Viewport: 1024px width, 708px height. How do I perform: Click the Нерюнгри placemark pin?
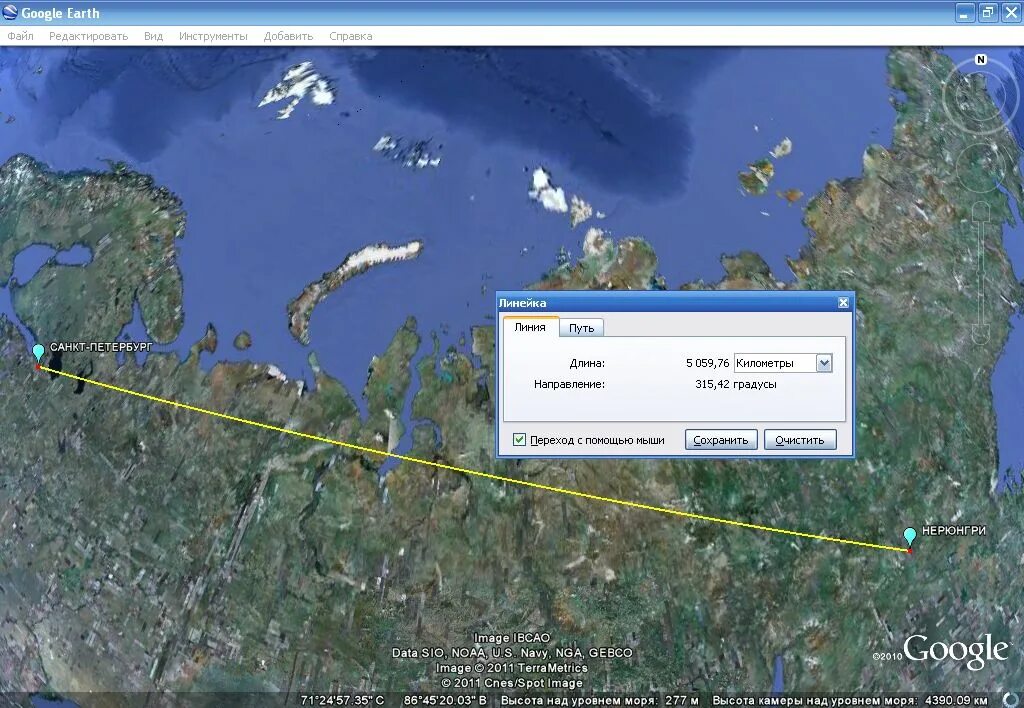(x=910, y=537)
